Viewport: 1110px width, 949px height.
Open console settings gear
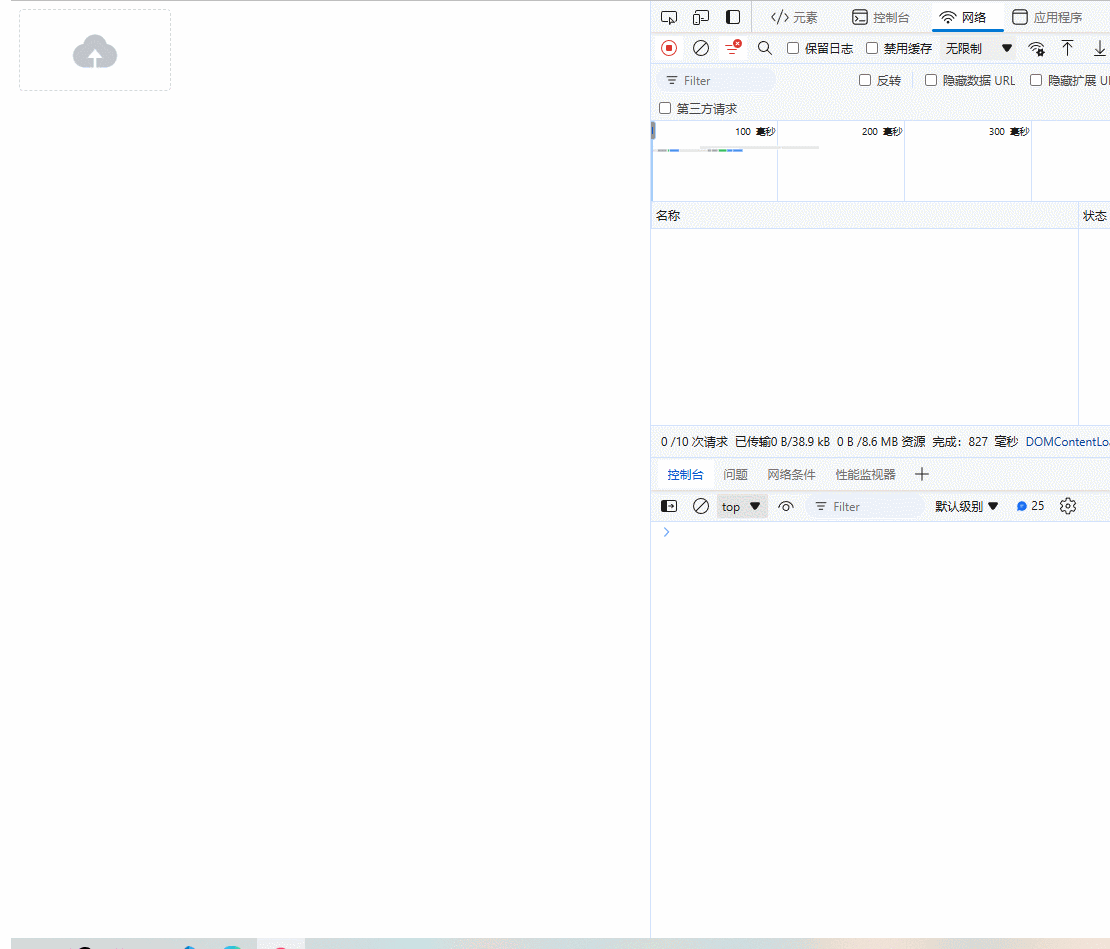[x=1068, y=506]
